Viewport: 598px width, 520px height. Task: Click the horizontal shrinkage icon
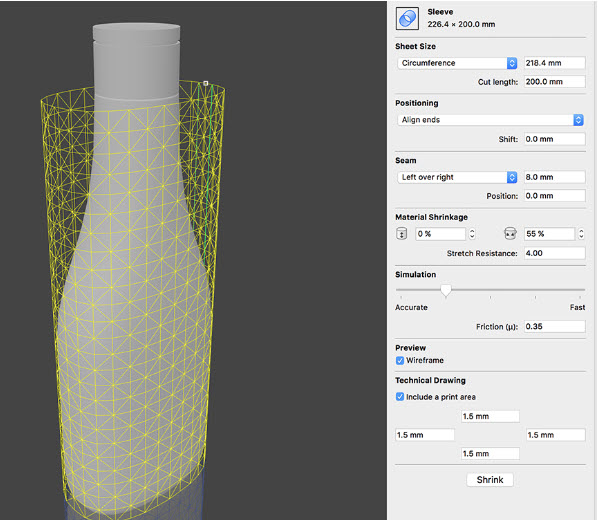(x=510, y=233)
